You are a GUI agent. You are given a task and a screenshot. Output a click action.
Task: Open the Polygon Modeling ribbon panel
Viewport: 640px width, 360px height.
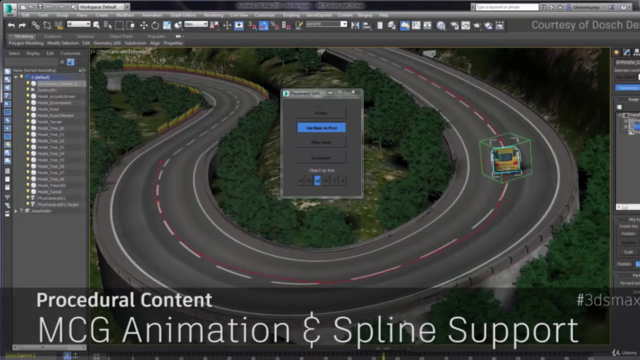pyautogui.click(x=26, y=43)
